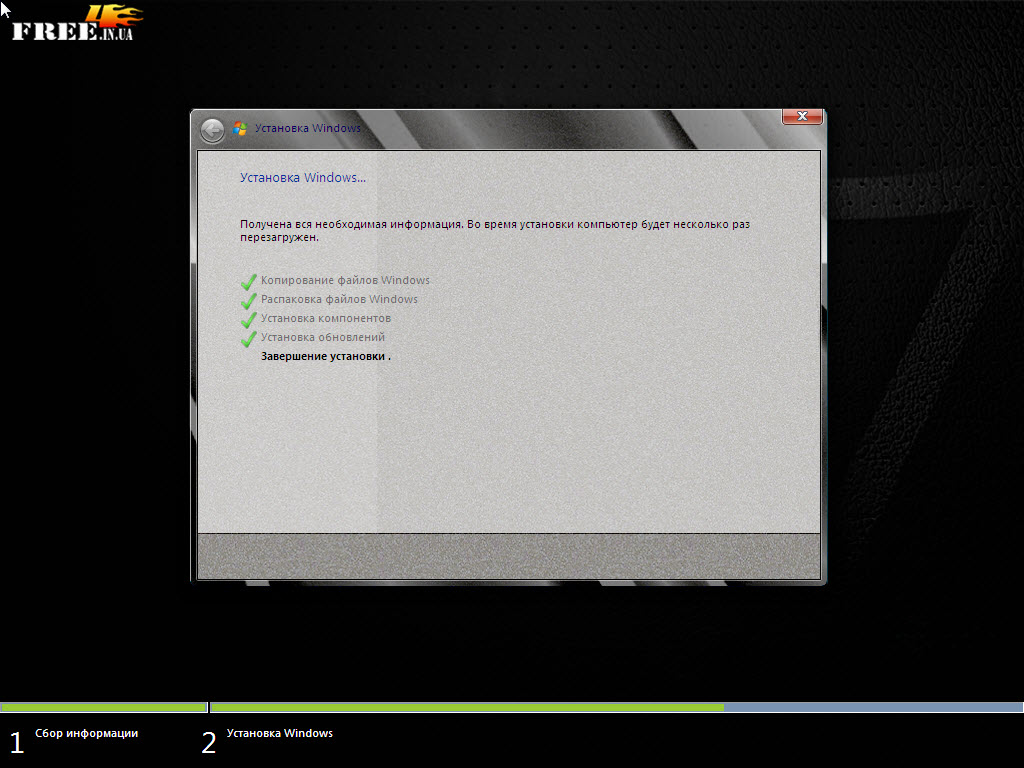Click the checkmark next to Установка обновлений

tap(249, 338)
